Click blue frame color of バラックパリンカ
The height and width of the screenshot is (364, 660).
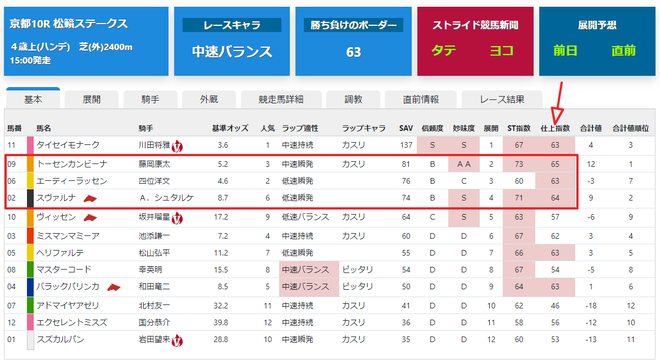tap(30, 287)
